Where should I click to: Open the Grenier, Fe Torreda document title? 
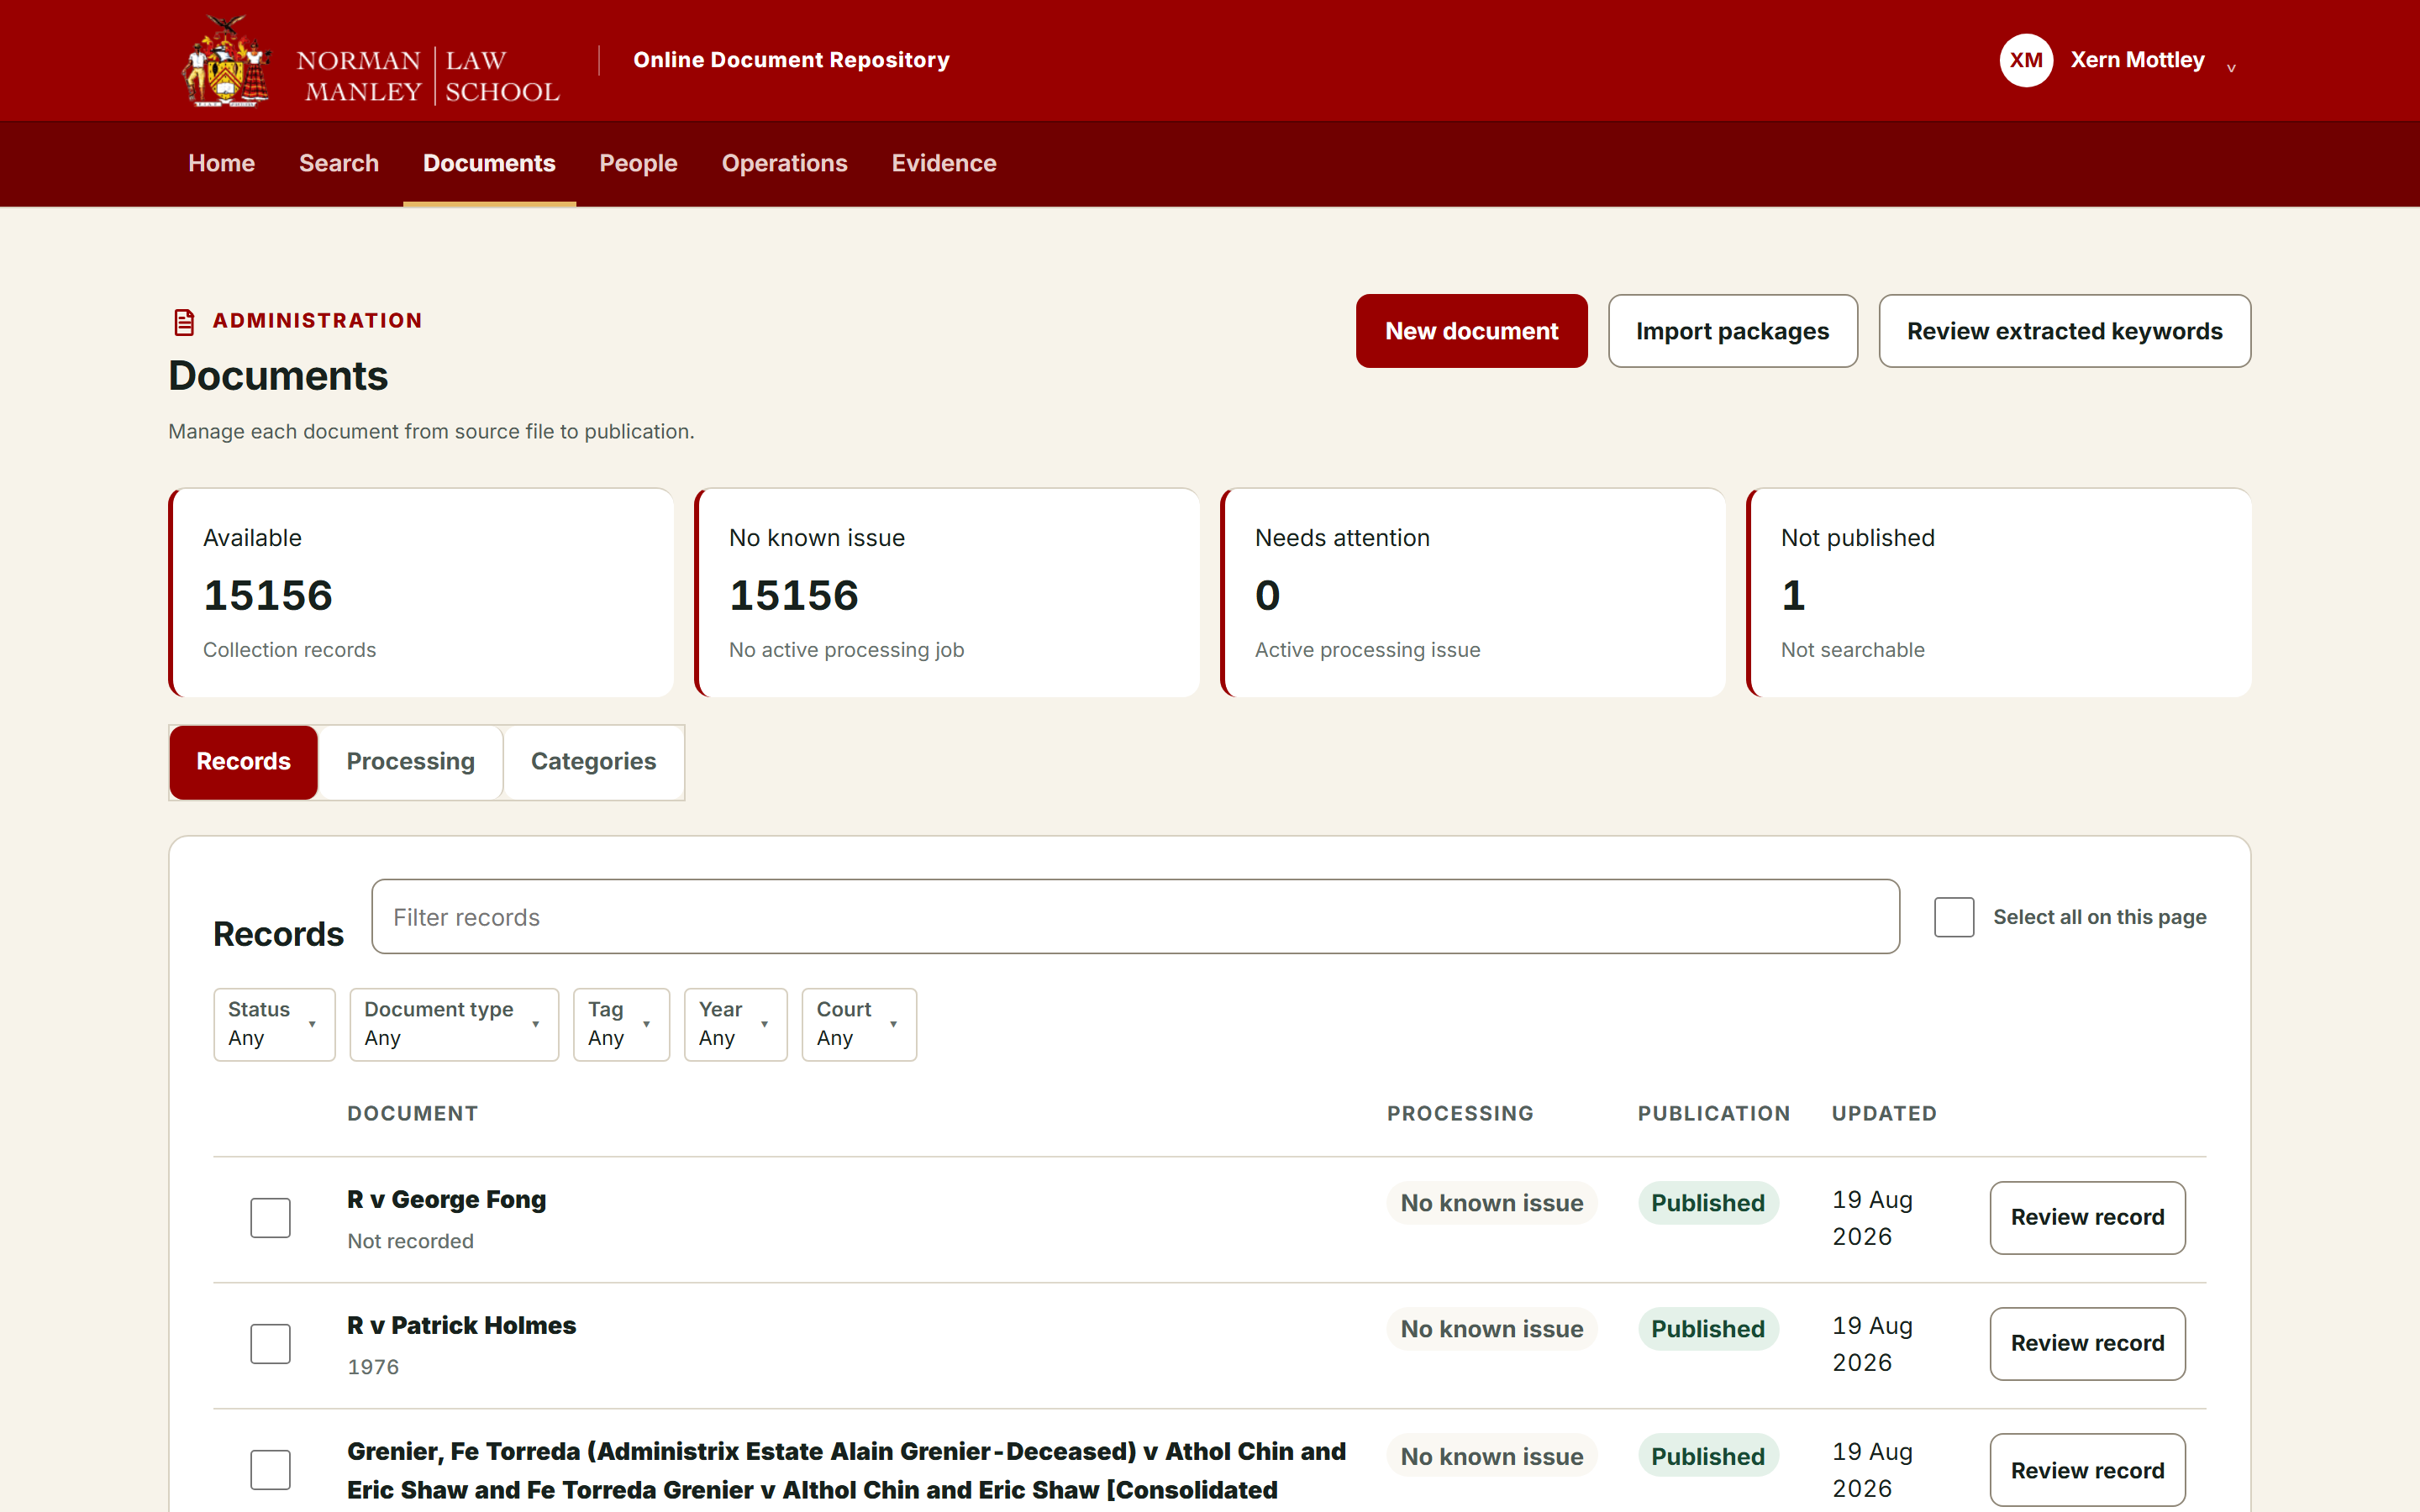click(846, 1471)
